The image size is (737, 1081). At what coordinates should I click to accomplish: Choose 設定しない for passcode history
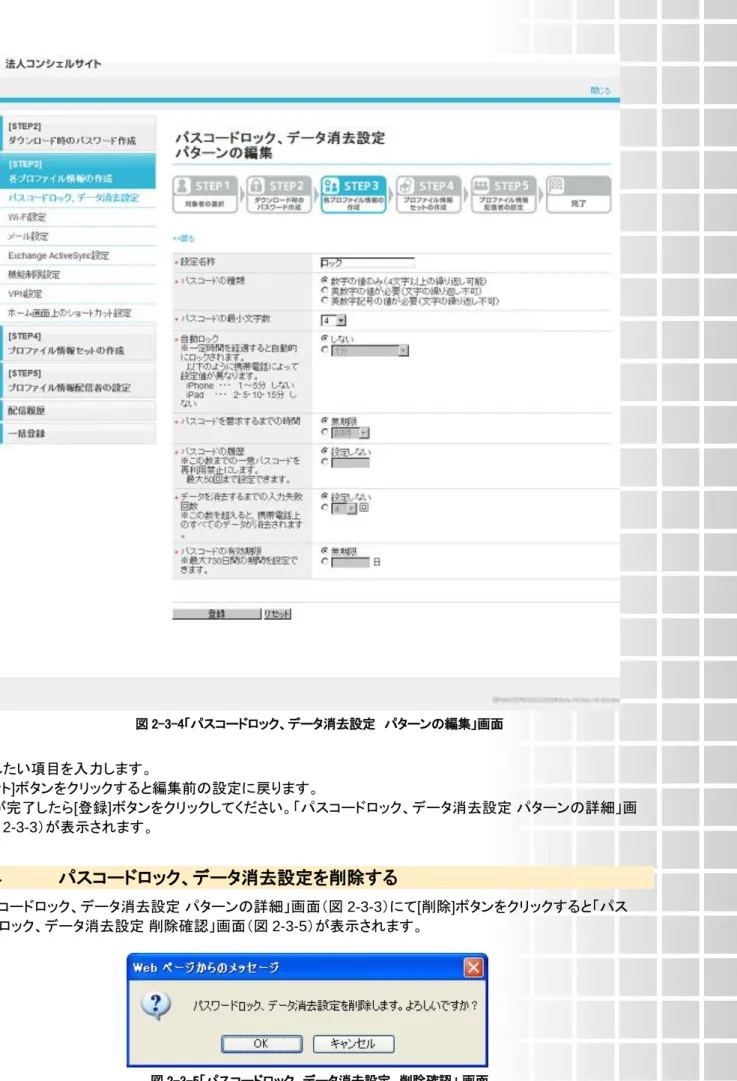[325, 451]
